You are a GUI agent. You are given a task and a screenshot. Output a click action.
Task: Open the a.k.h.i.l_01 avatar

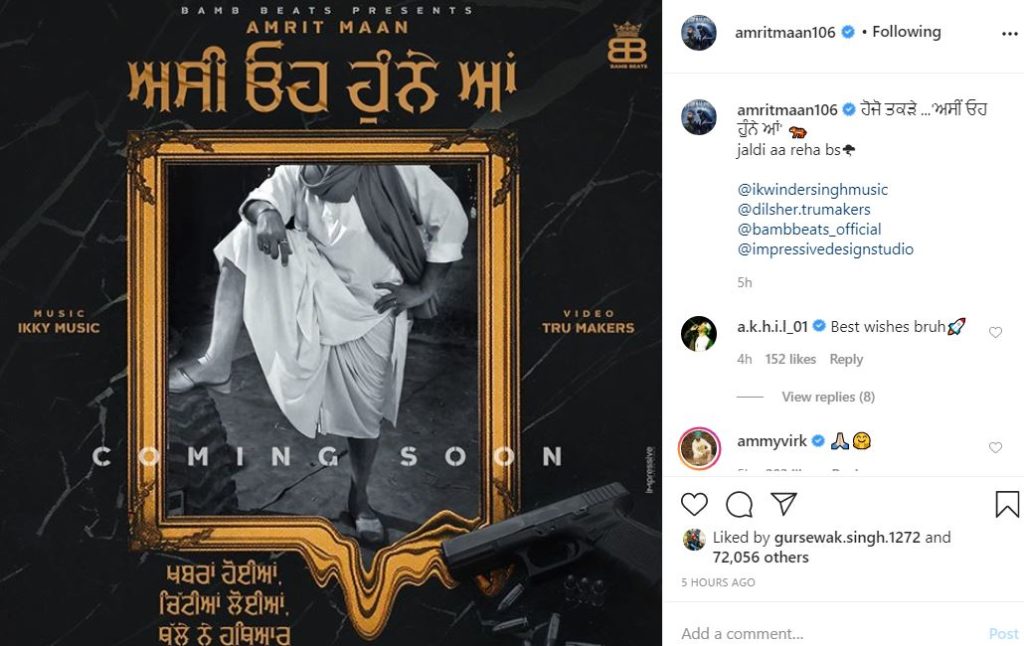(x=699, y=334)
